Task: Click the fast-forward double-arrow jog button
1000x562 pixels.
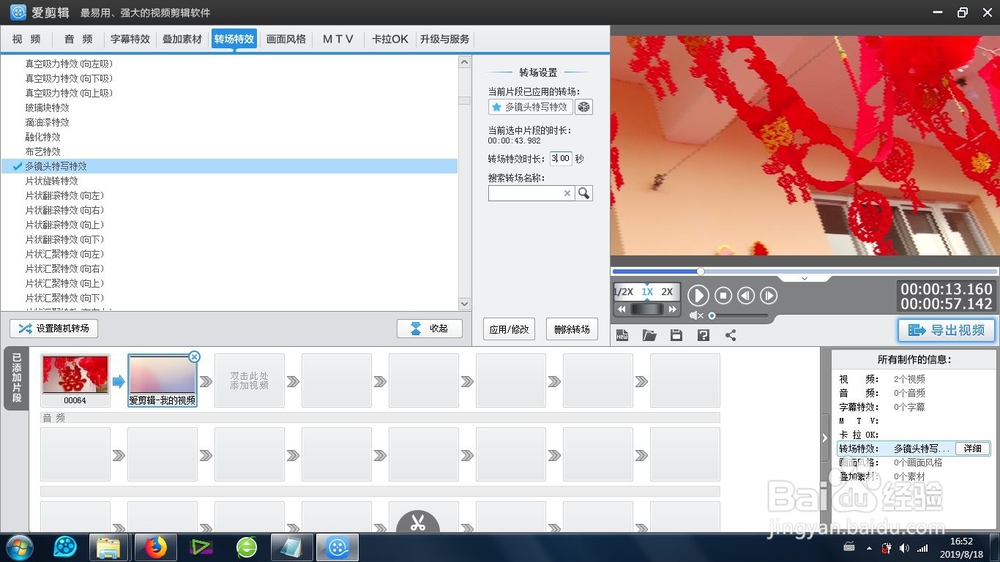Action: click(672, 309)
